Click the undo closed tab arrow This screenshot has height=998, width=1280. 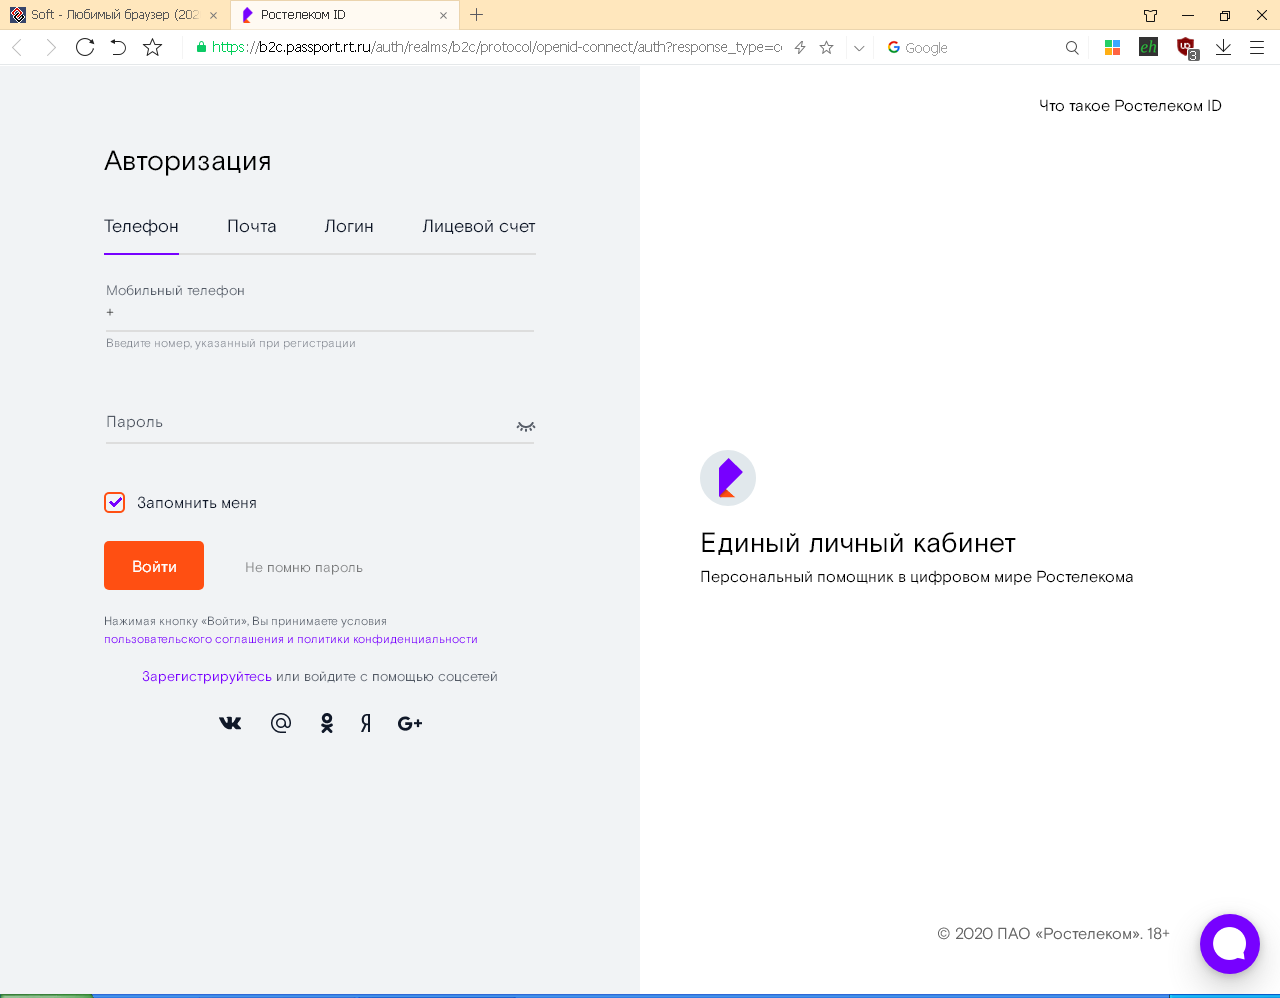(x=119, y=47)
